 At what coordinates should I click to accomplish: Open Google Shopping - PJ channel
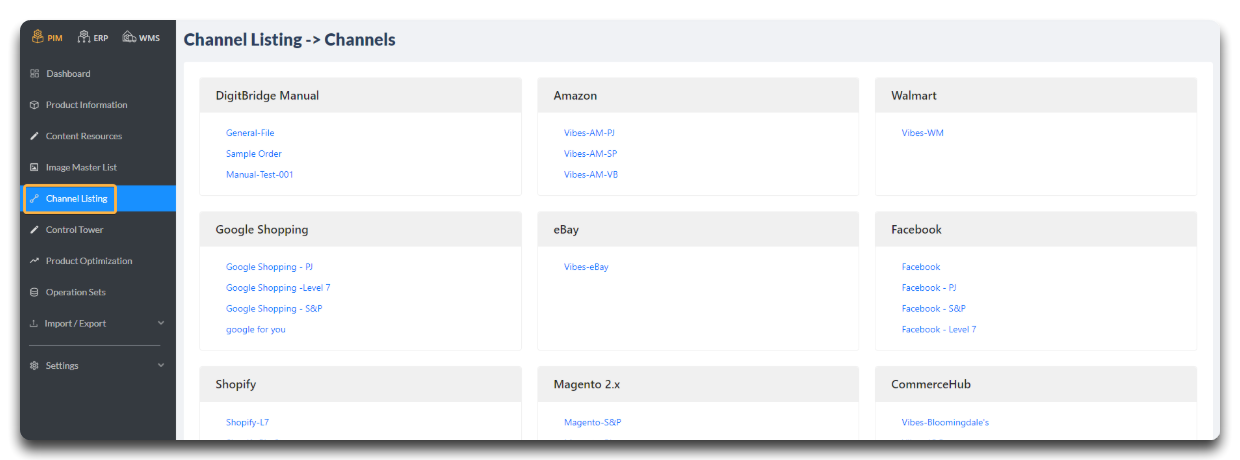269,267
